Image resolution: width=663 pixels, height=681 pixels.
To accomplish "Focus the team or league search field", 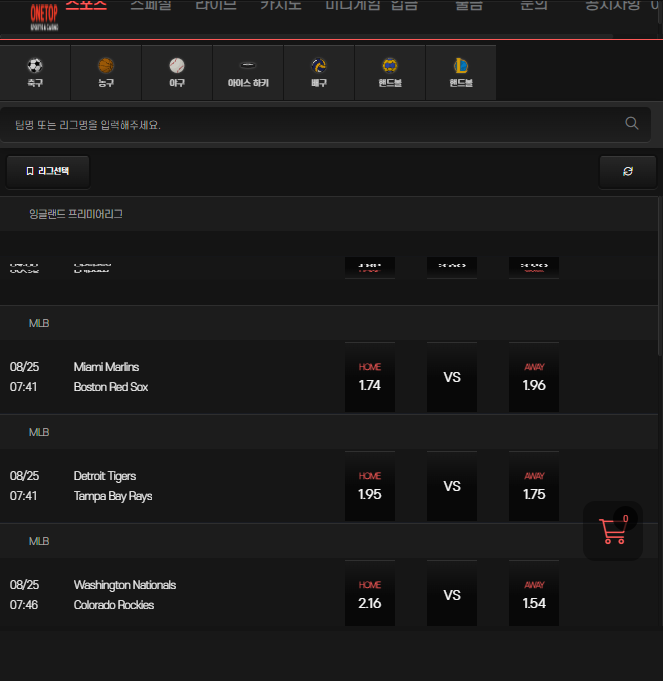I will tap(325, 125).
